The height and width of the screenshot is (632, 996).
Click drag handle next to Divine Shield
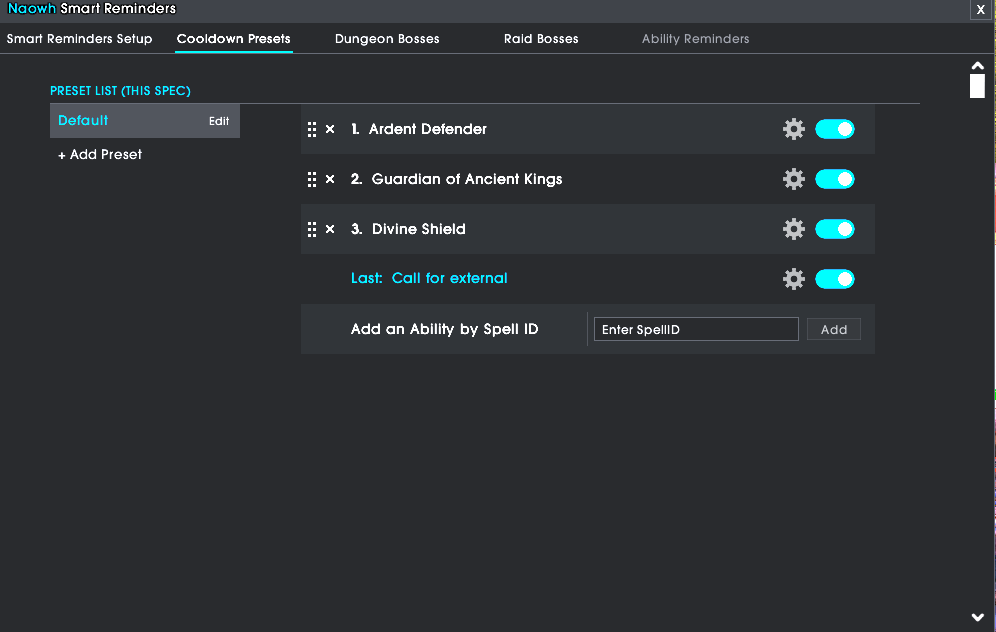click(x=311, y=229)
